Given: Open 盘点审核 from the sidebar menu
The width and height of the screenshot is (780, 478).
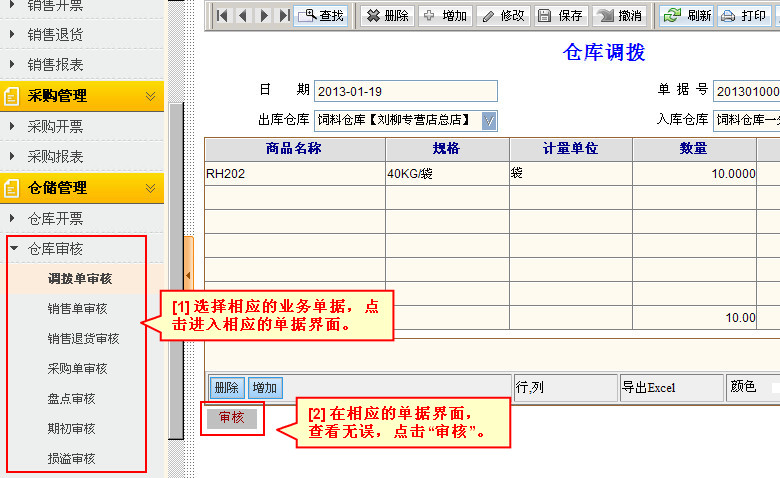Looking at the screenshot, I should pos(71,398).
